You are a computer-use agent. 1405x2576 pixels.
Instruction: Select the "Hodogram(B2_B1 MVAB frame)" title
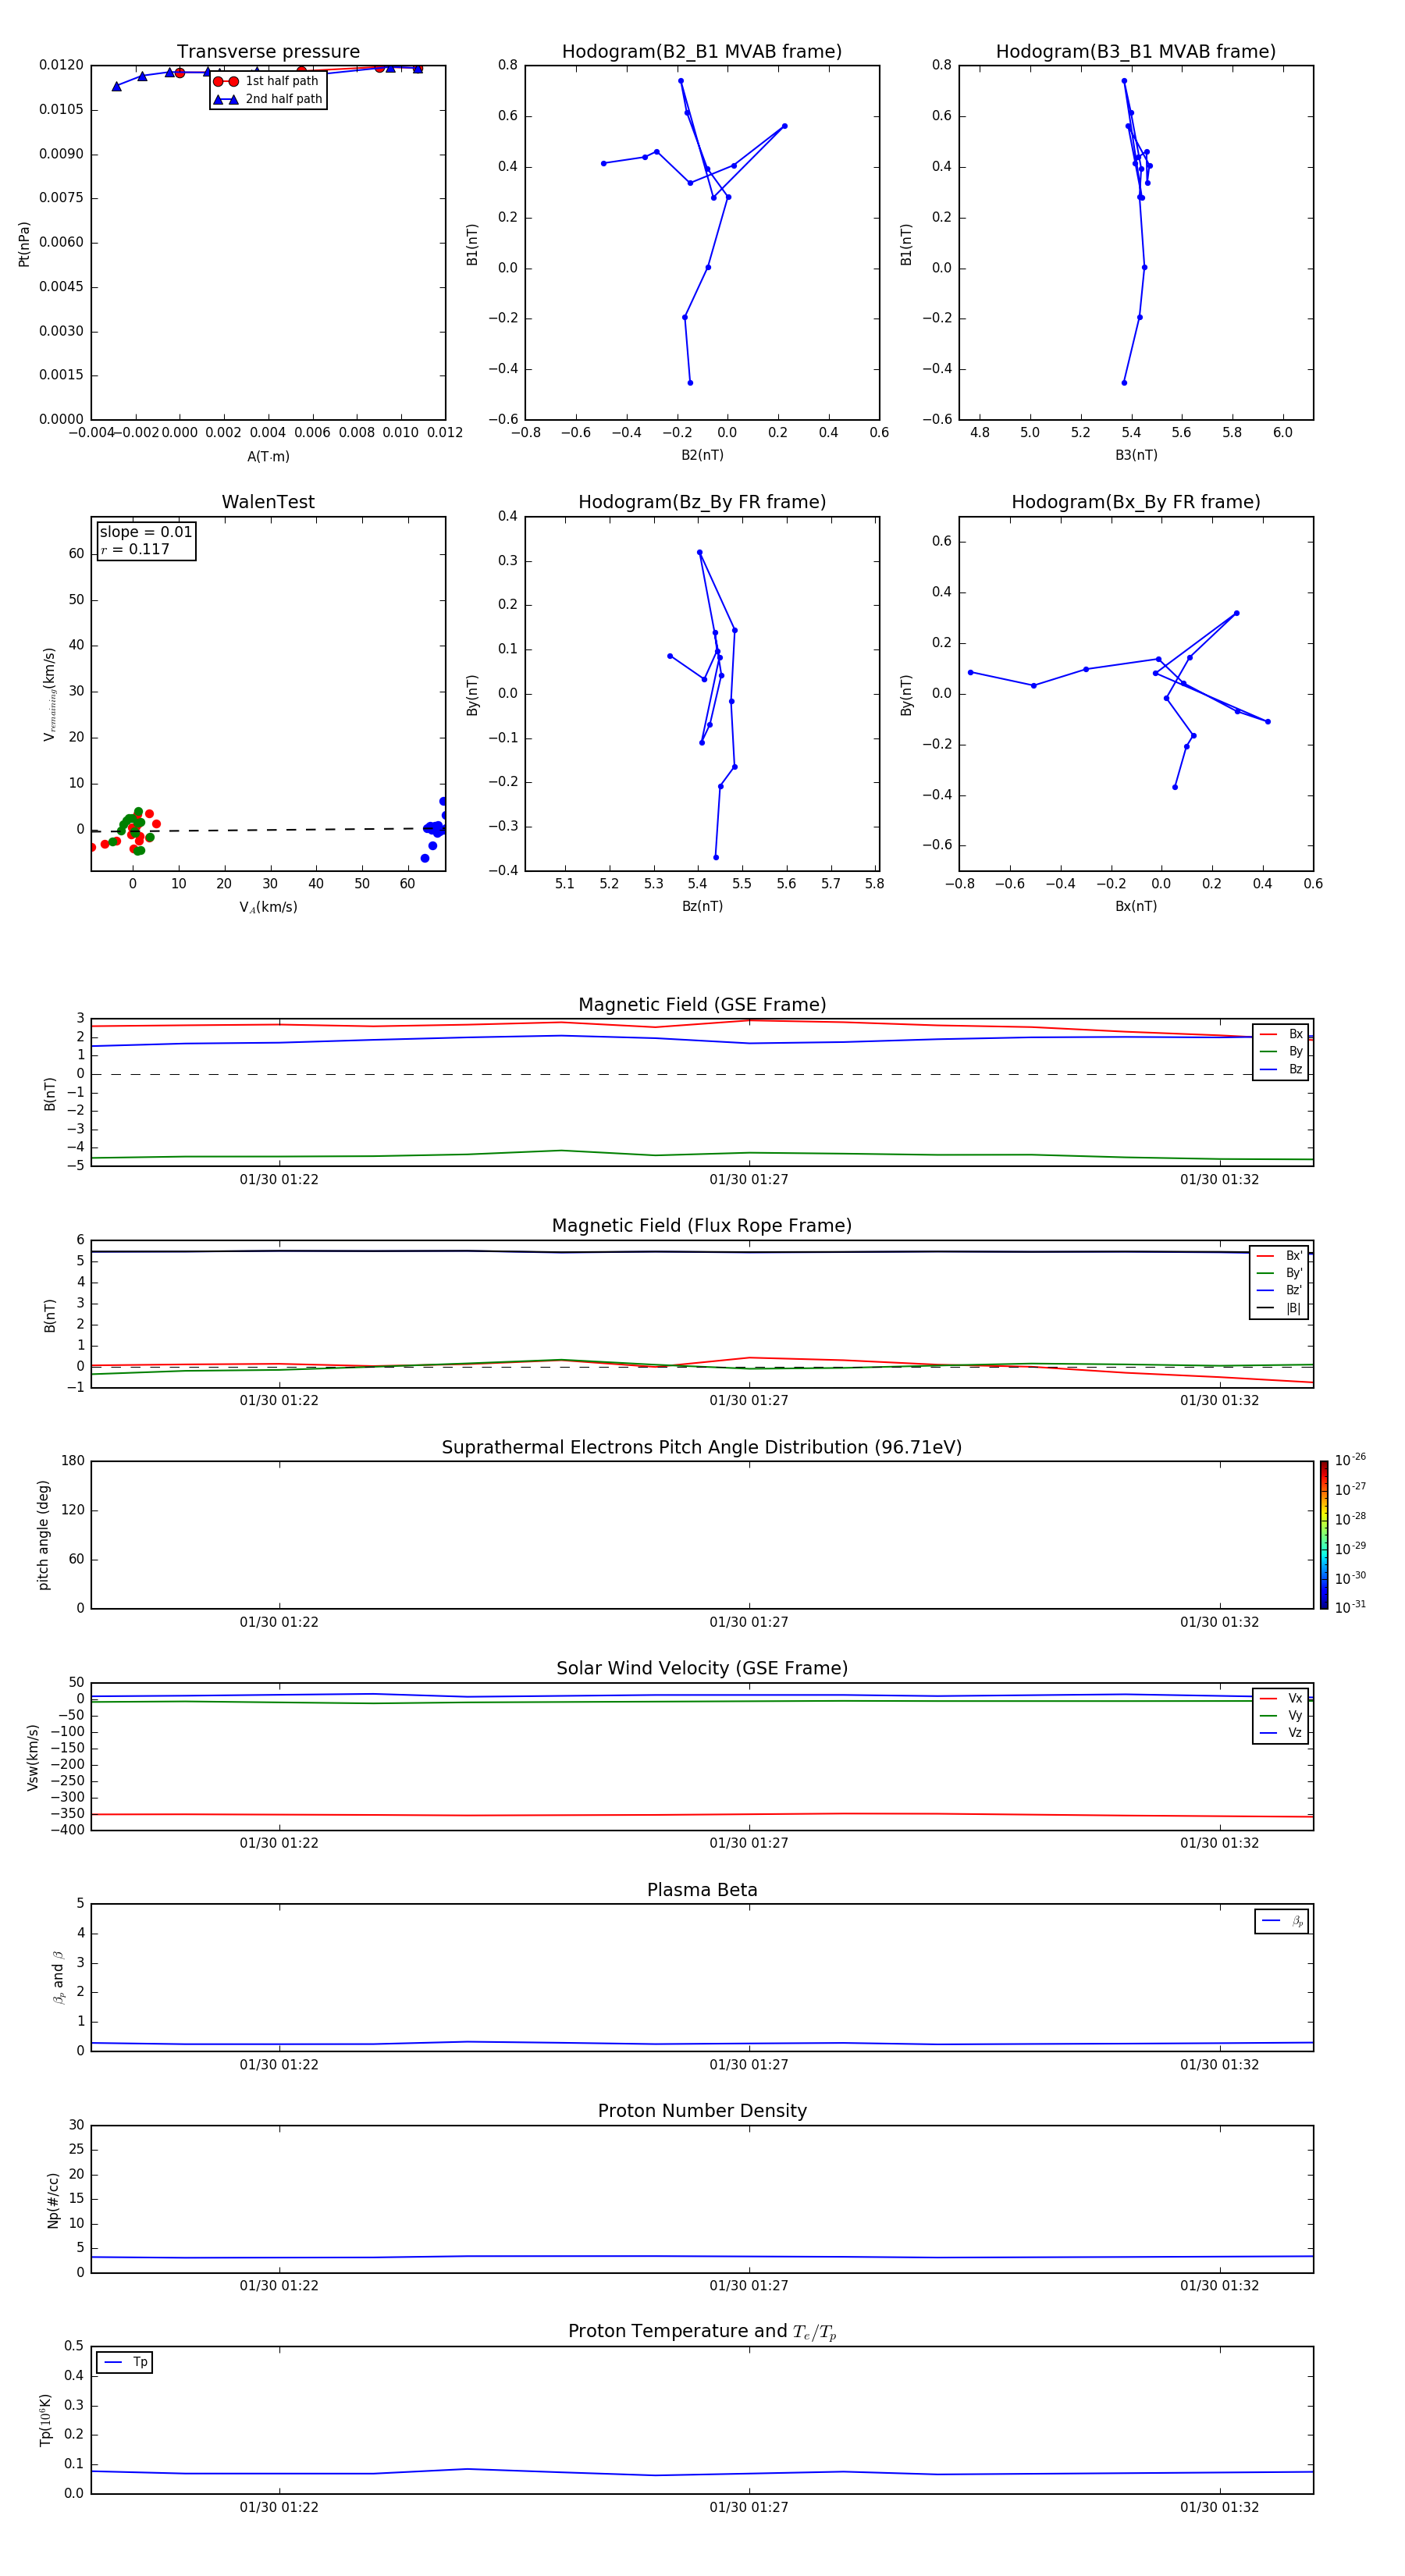(x=702, y=52)
